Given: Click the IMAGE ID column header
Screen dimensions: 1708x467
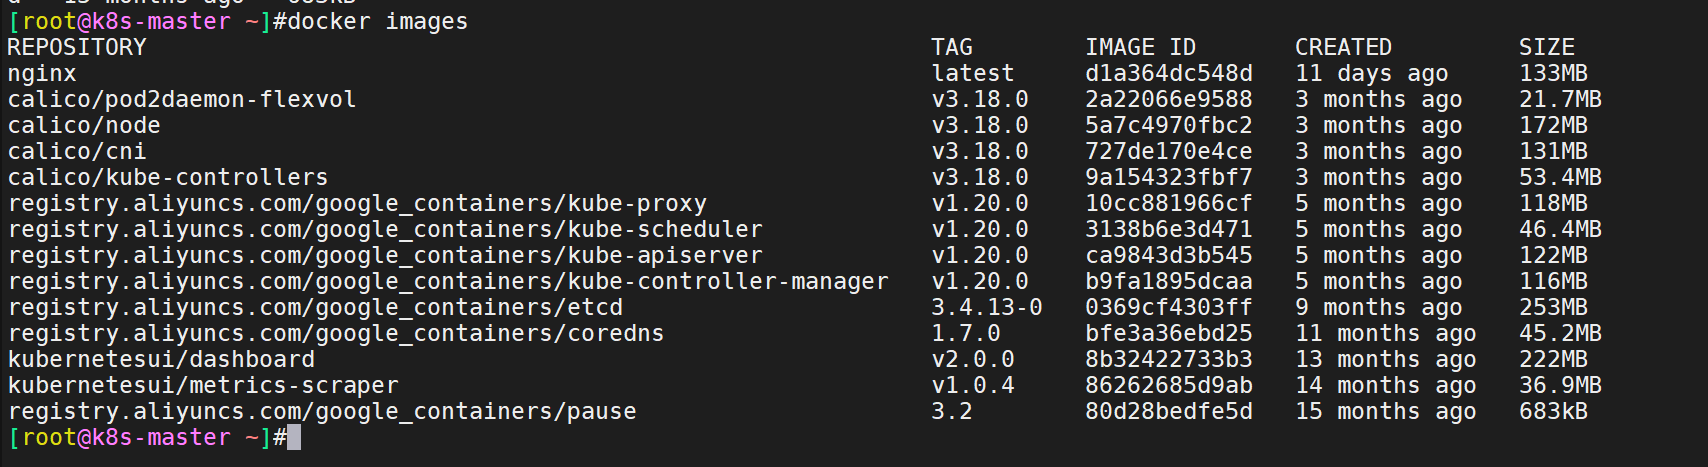Looking at the screenshot, I should pyautogui.click(x=1141, y=48).
